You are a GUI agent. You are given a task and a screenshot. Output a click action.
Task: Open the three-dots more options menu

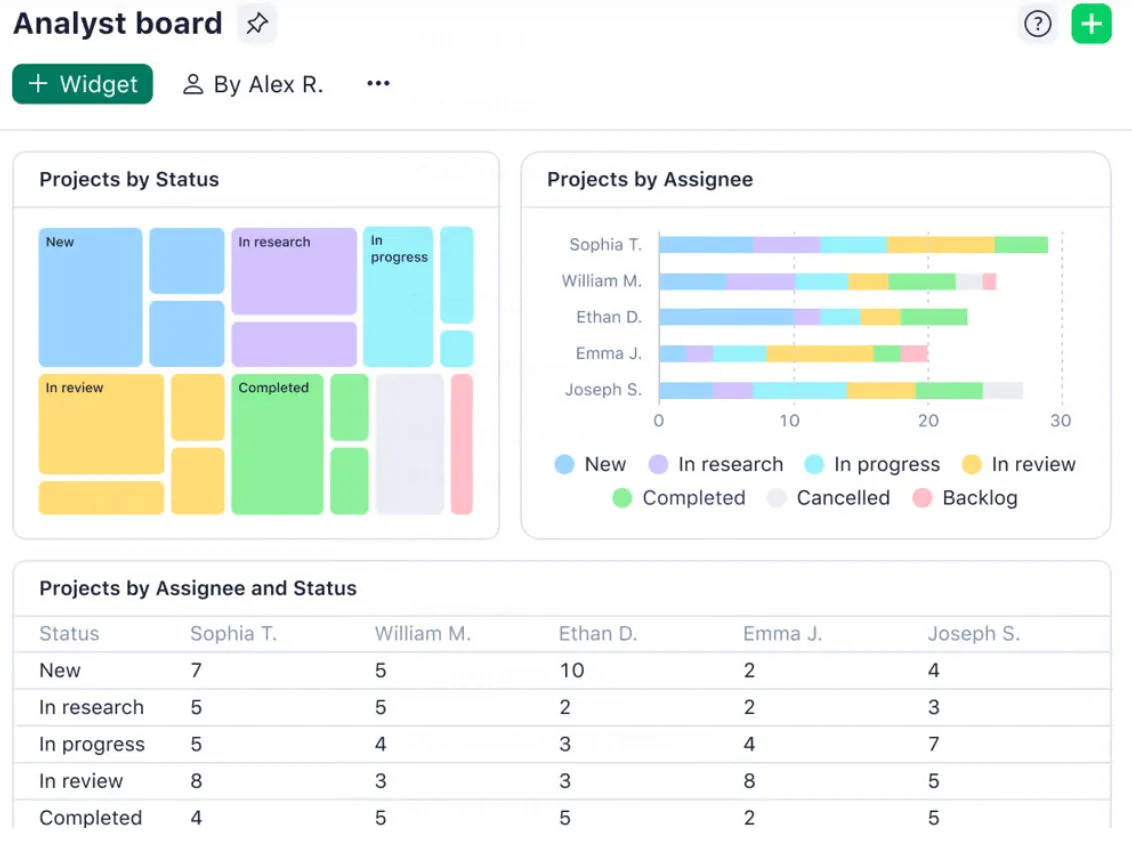pyautogui.click(x=378, y=84)
